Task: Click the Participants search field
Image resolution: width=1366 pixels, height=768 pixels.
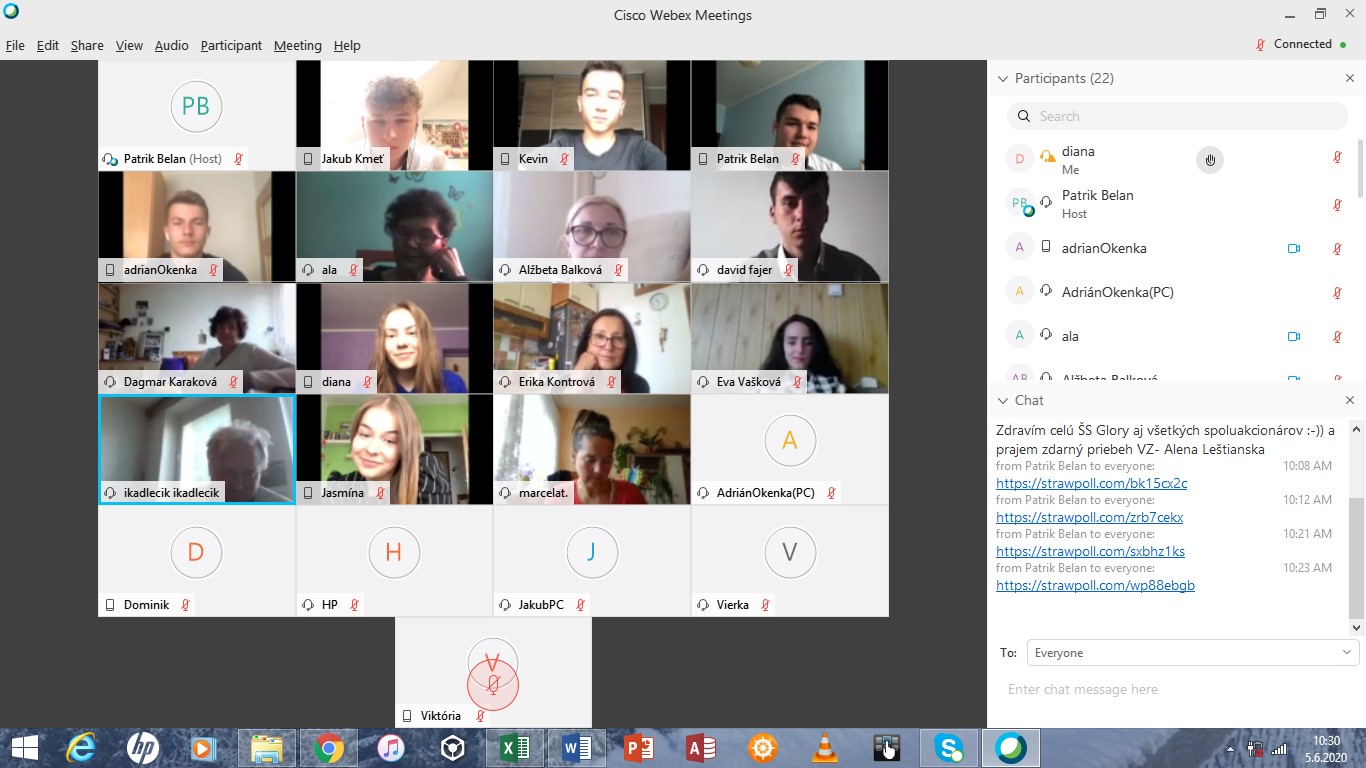Action: coord(1177,116)
